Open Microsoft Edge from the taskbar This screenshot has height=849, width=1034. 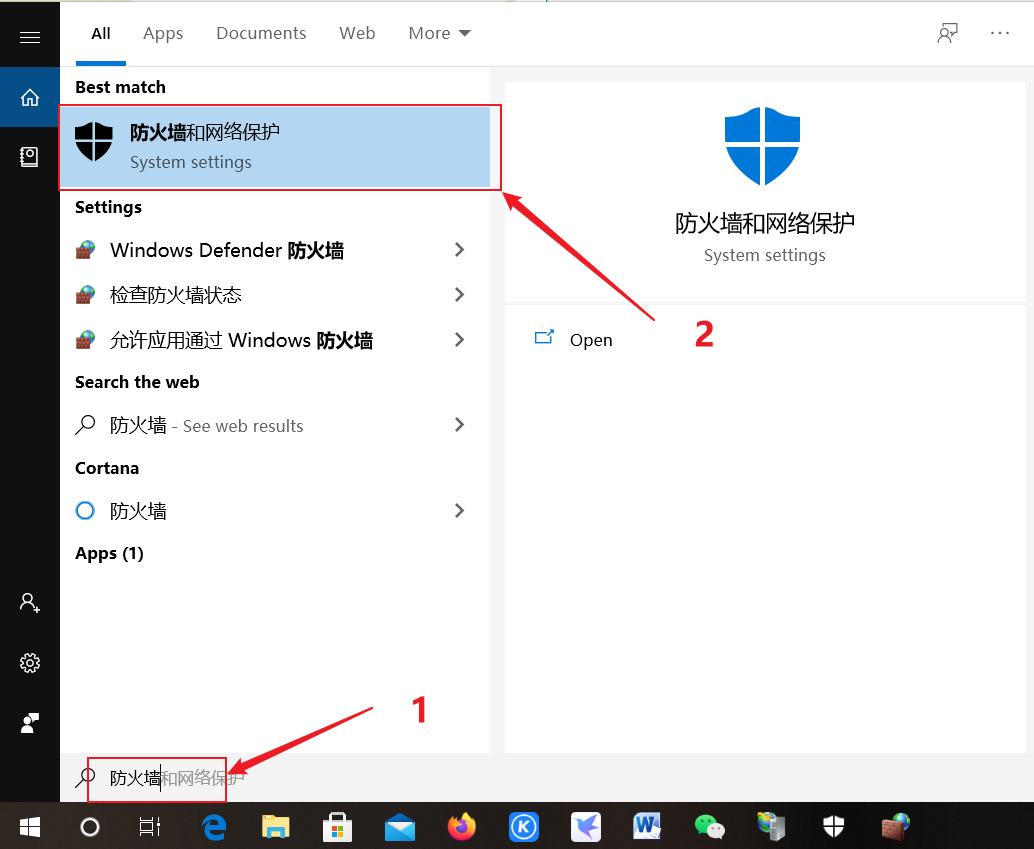pyautogui.click(x=213, y=827)
